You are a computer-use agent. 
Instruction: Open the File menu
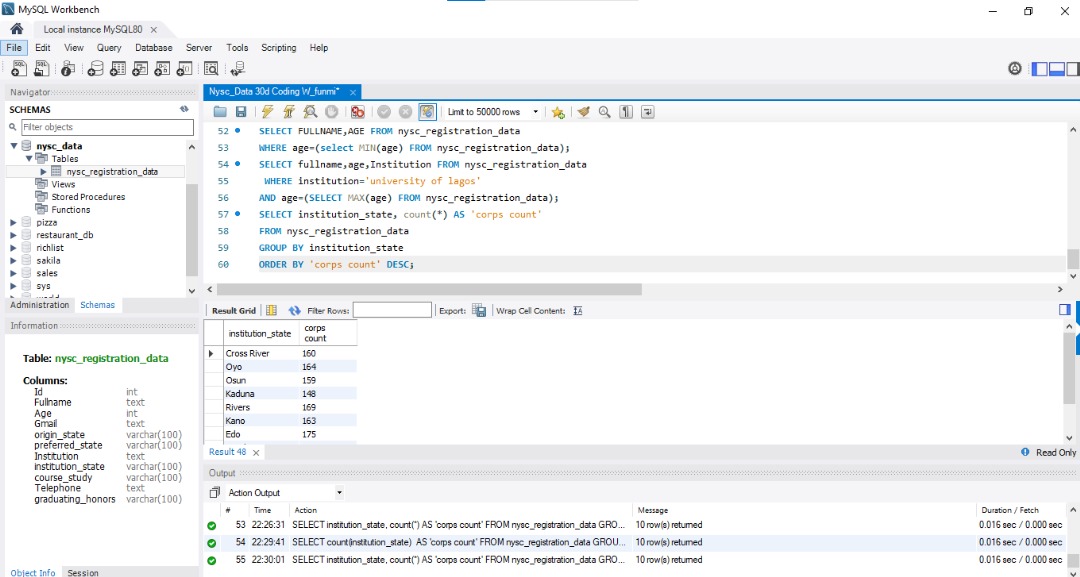click(x=14, y=48)
